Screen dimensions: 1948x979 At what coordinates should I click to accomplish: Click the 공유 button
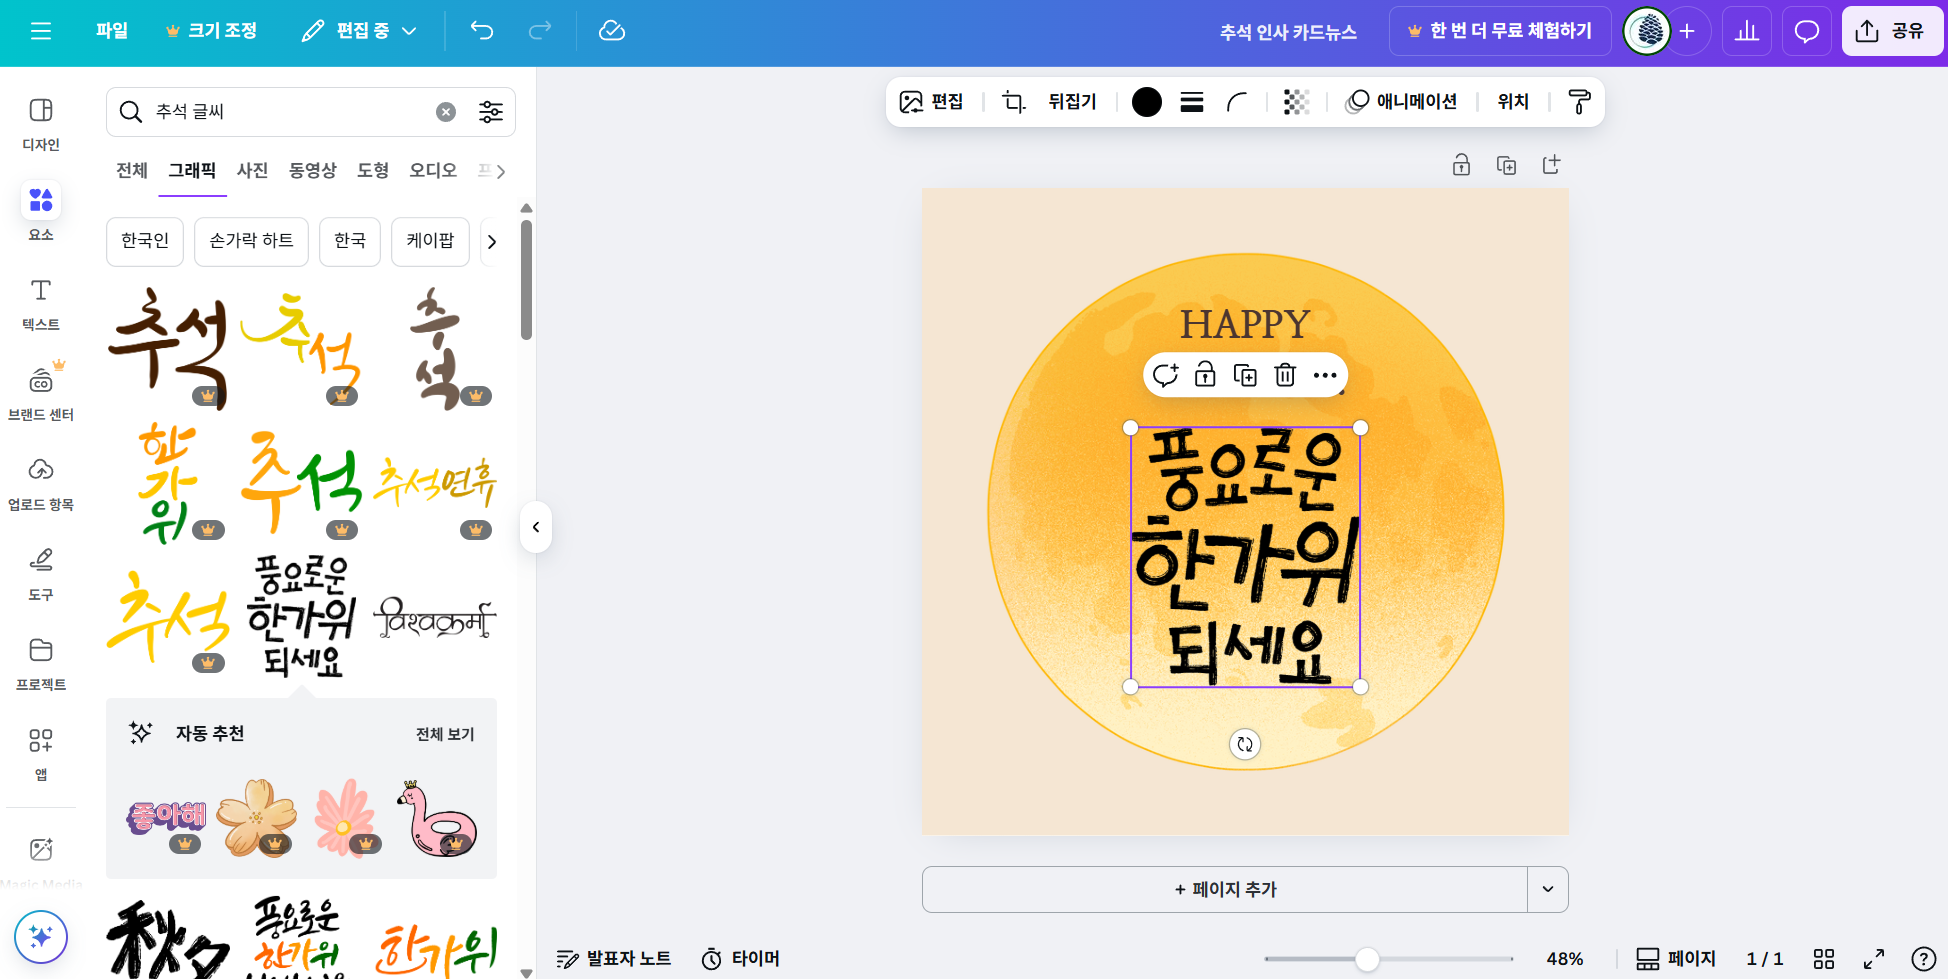click(1892, 30)
